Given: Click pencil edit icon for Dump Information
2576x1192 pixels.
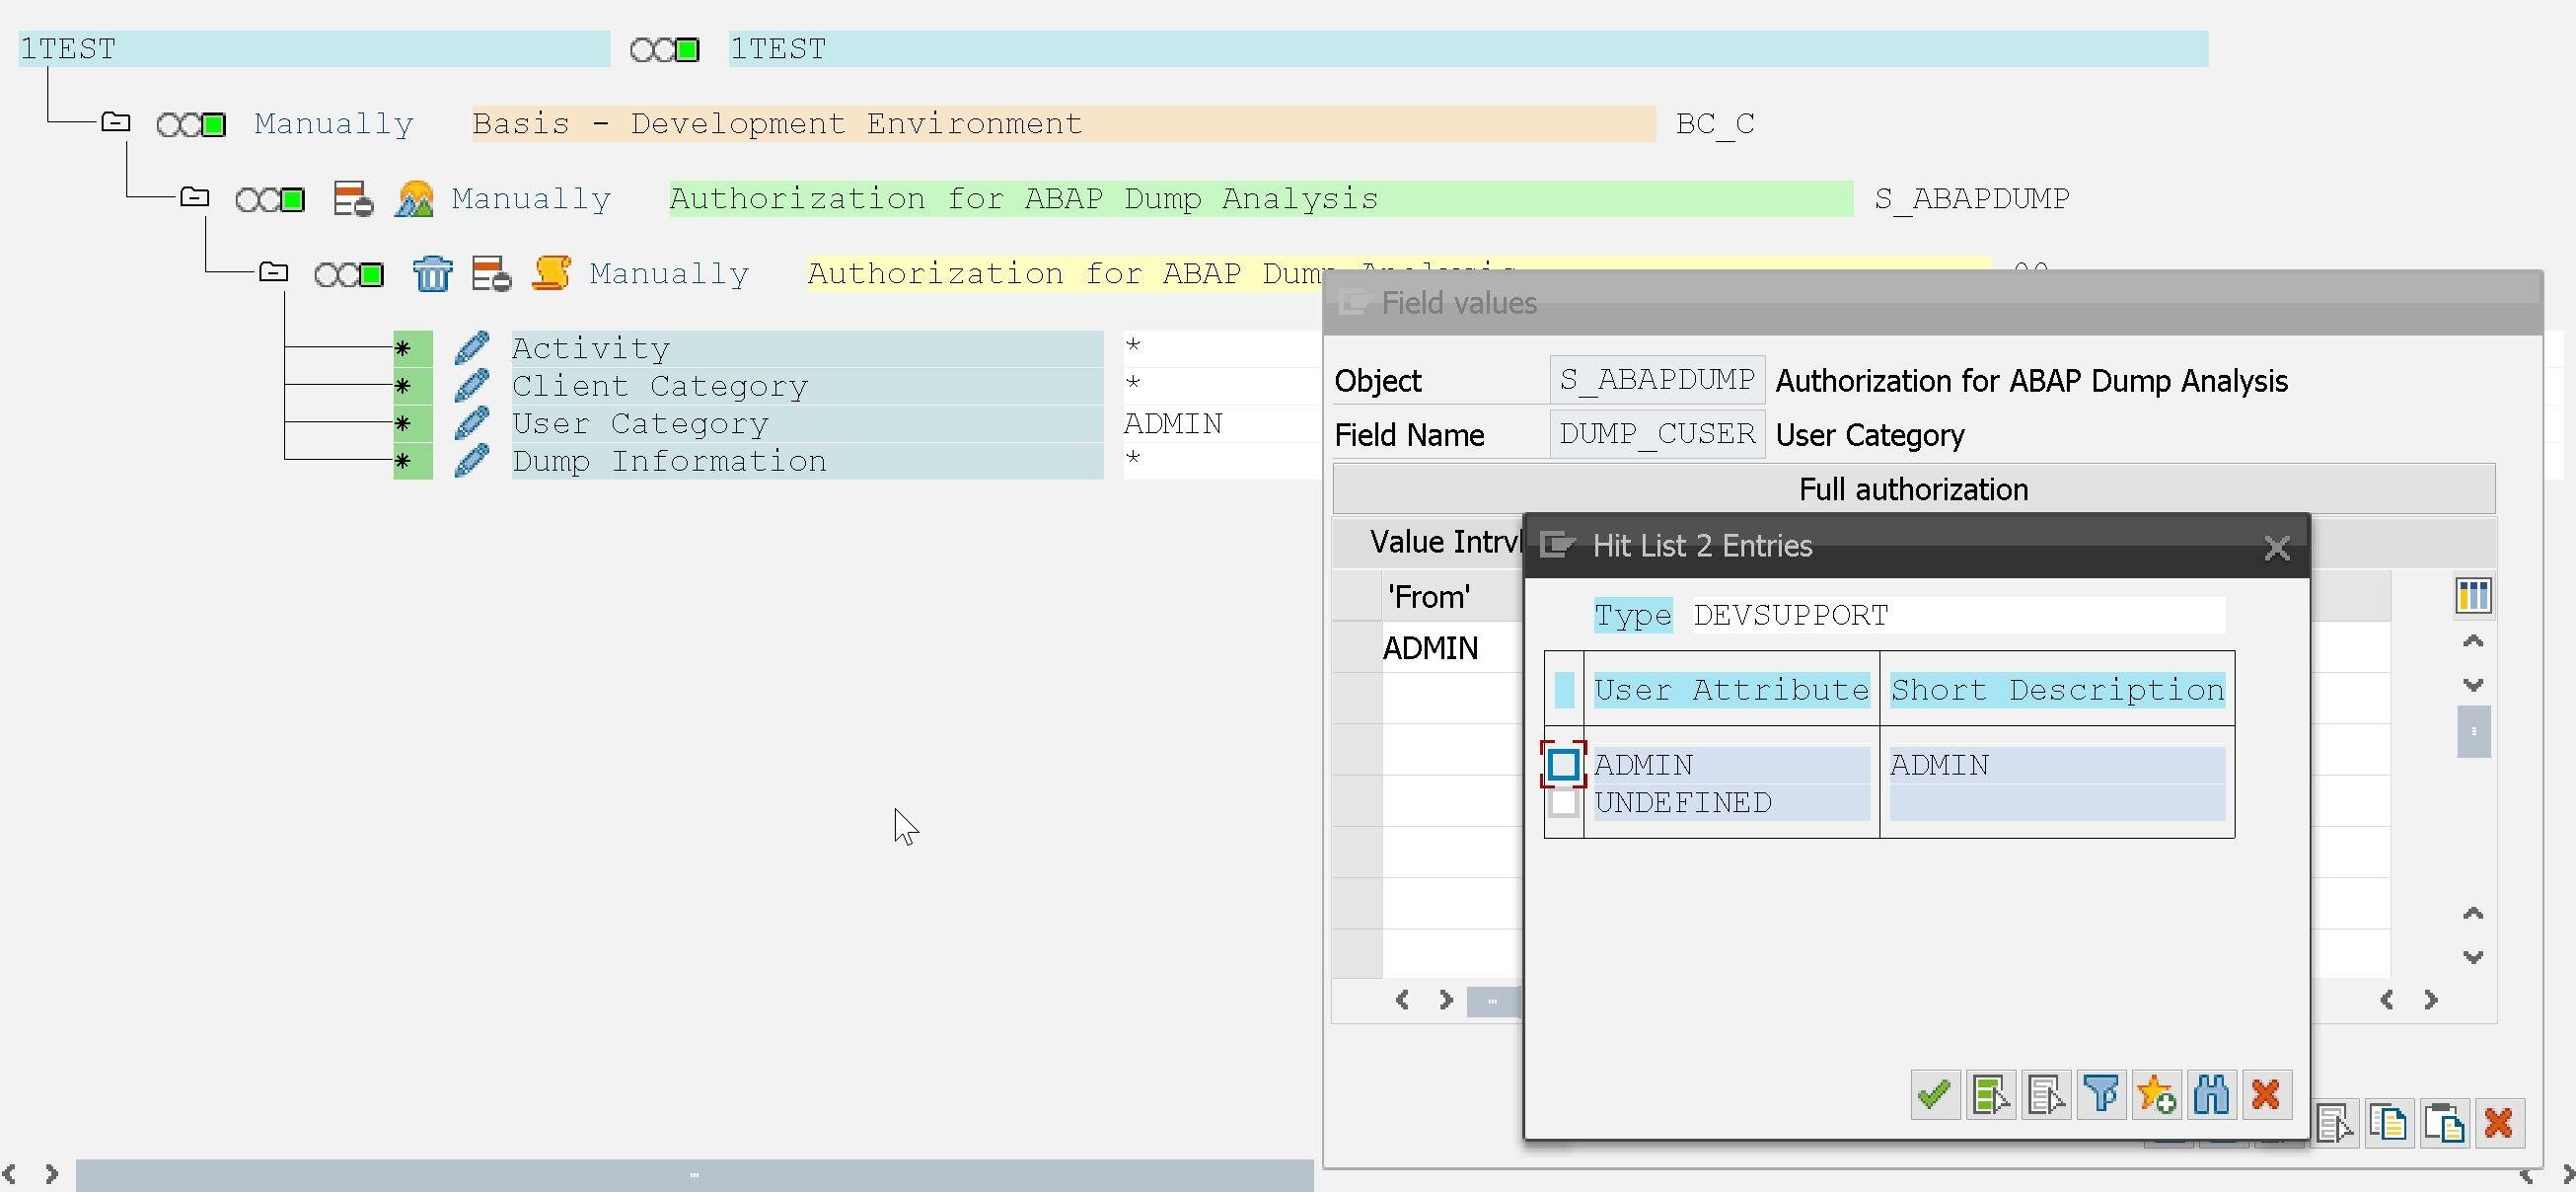Looking at the screenshot, I should 471,461.
